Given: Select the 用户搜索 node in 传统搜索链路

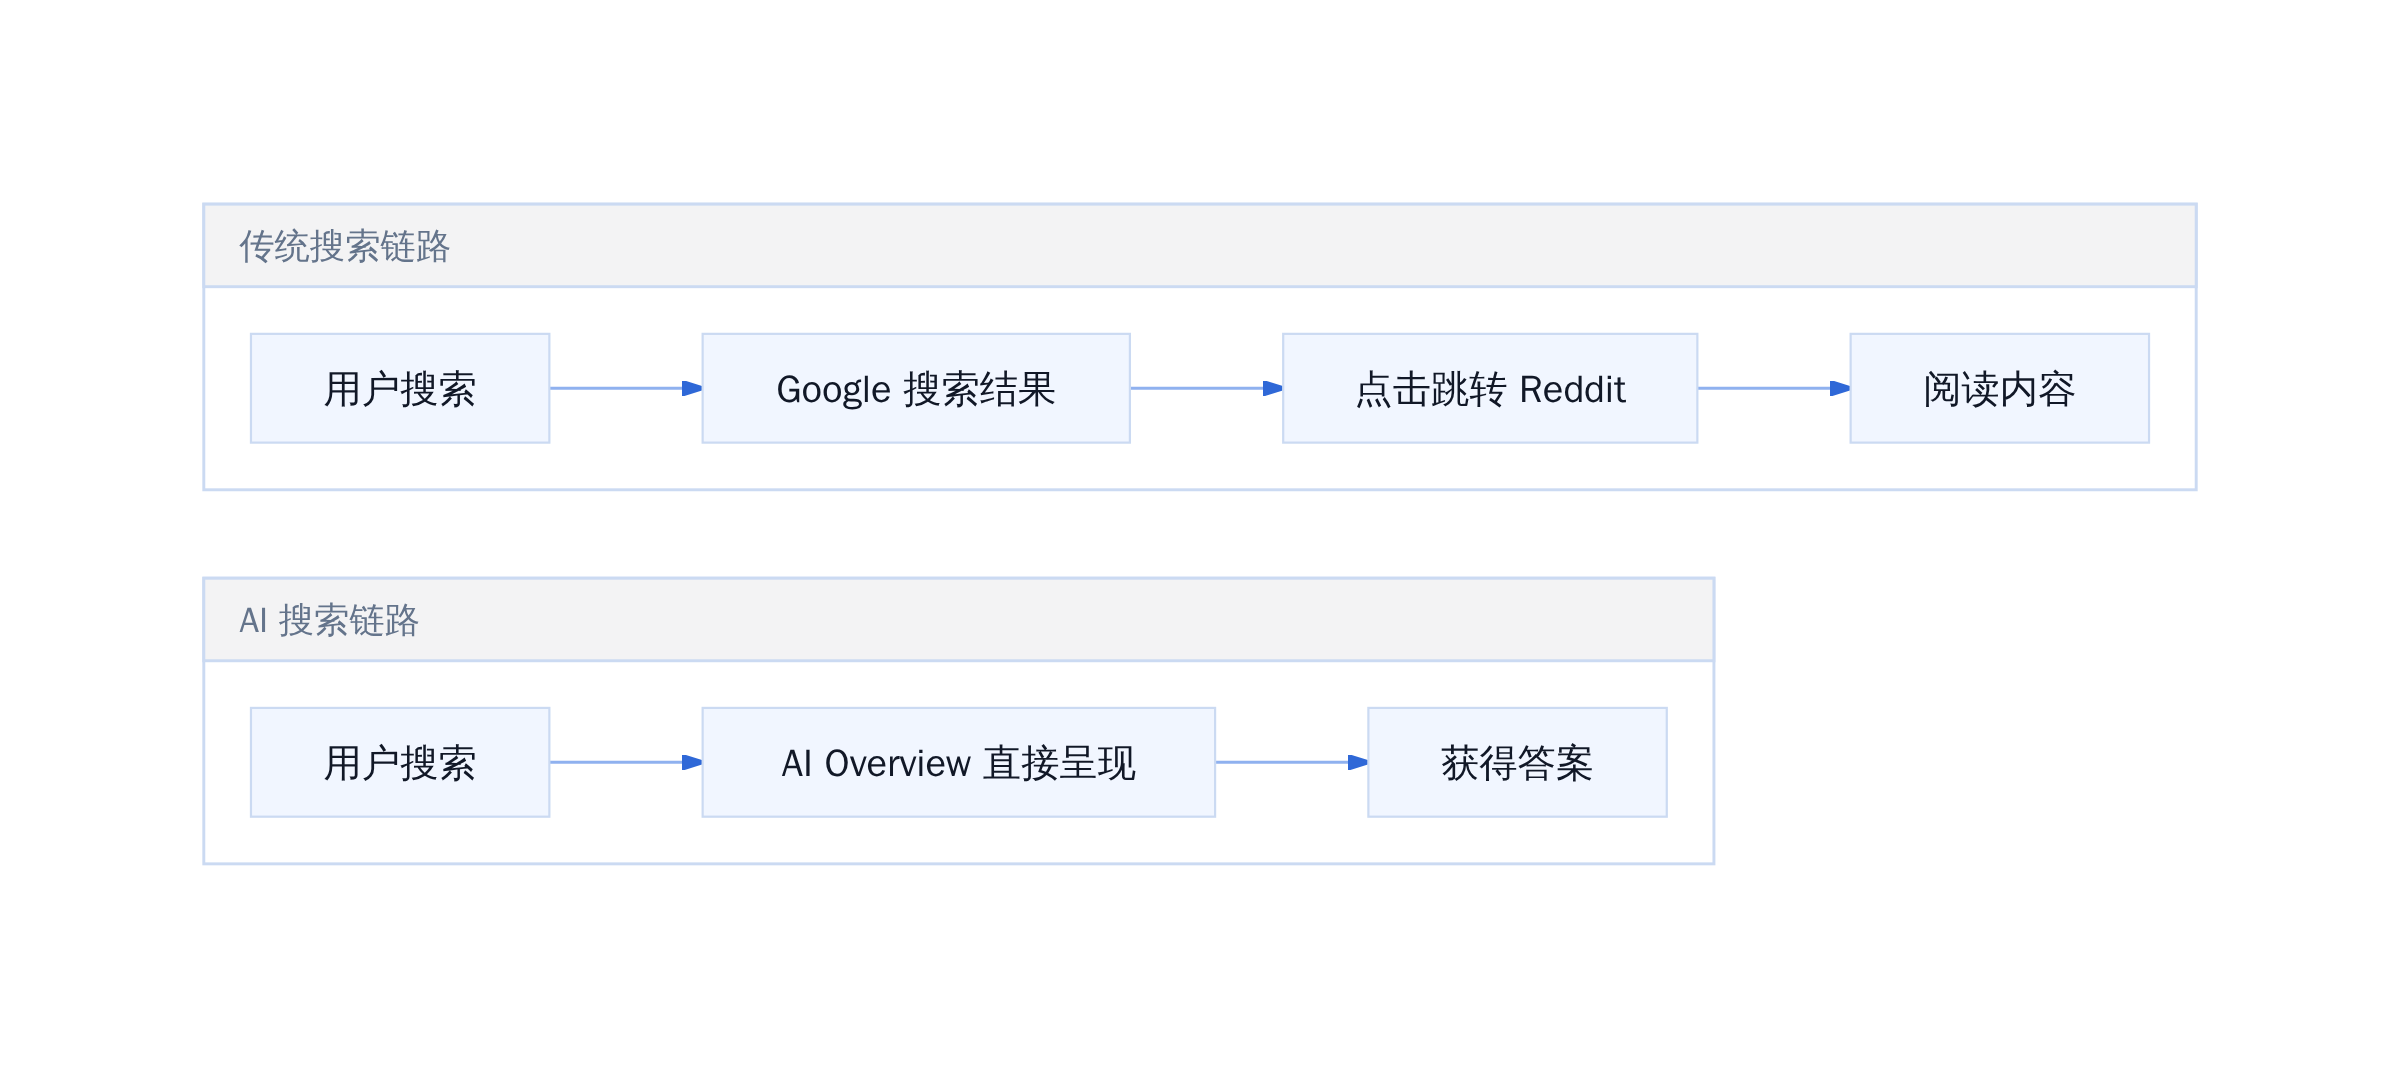Looking at the screenshot, I should (x=400, y=388).
